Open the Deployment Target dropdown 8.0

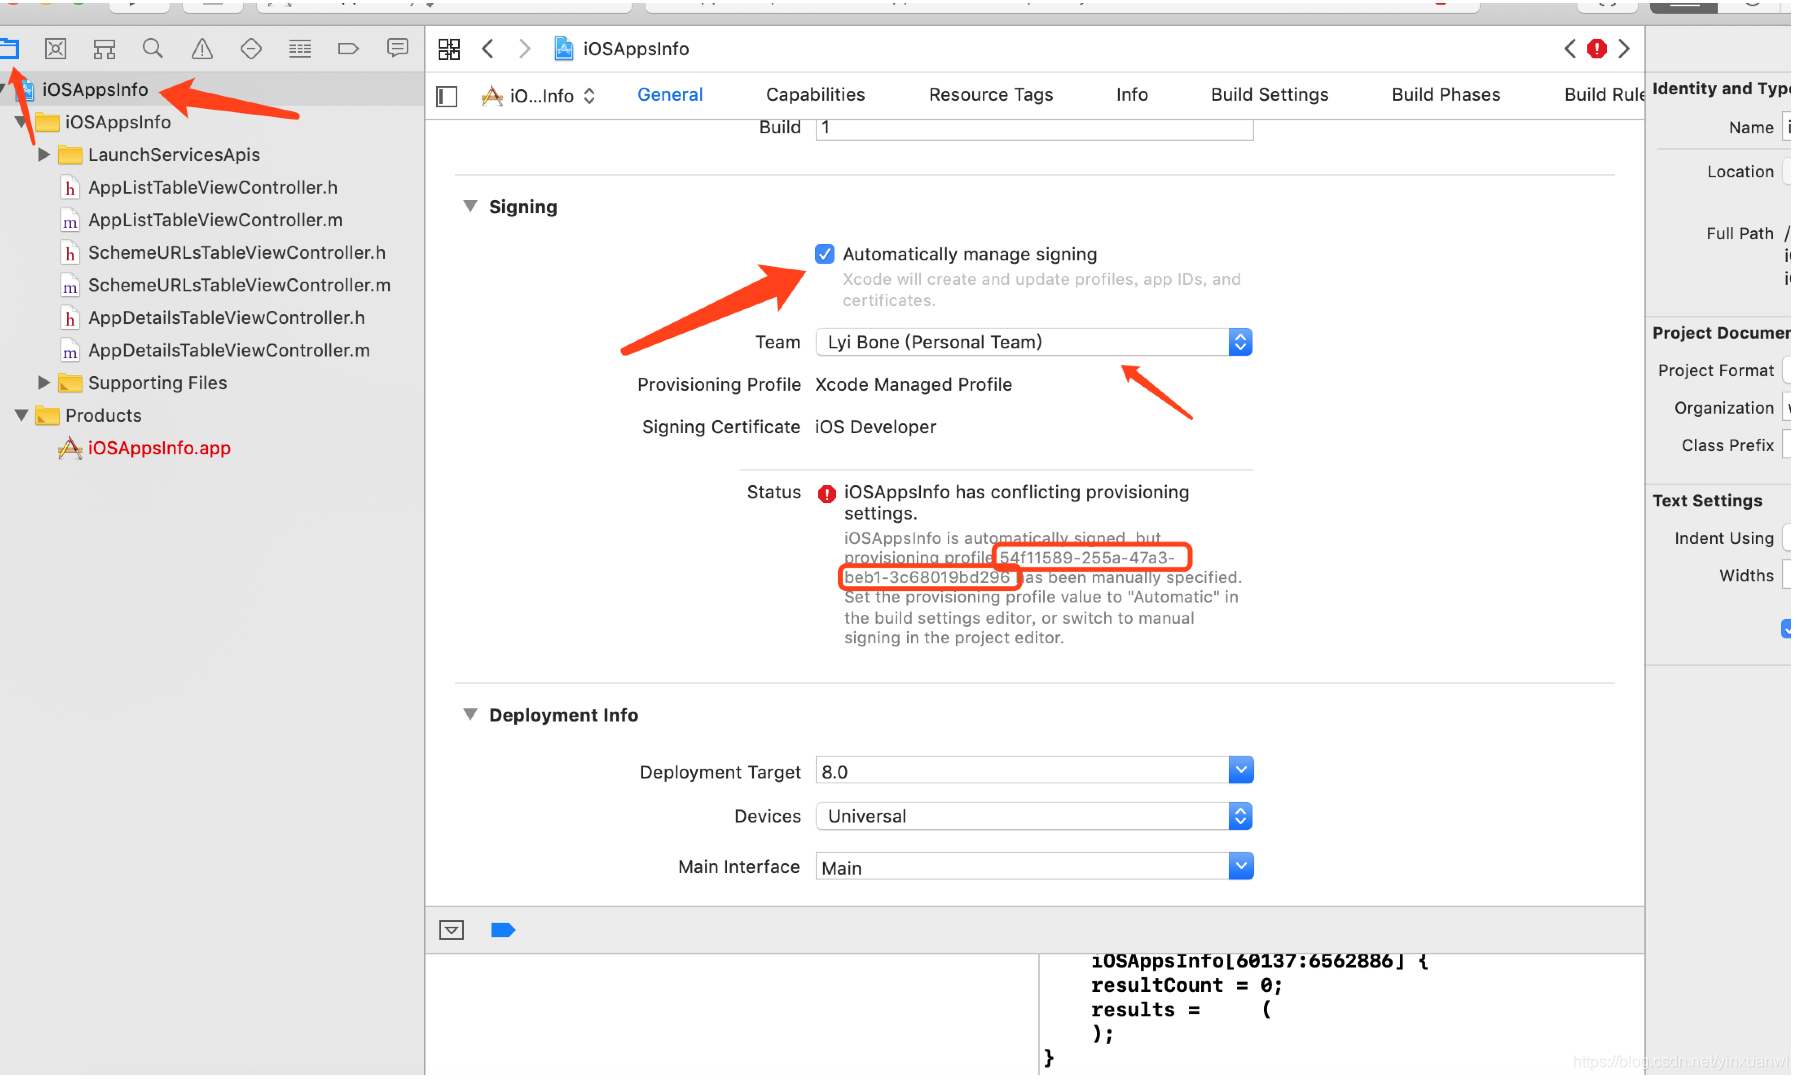point(1240,770)
